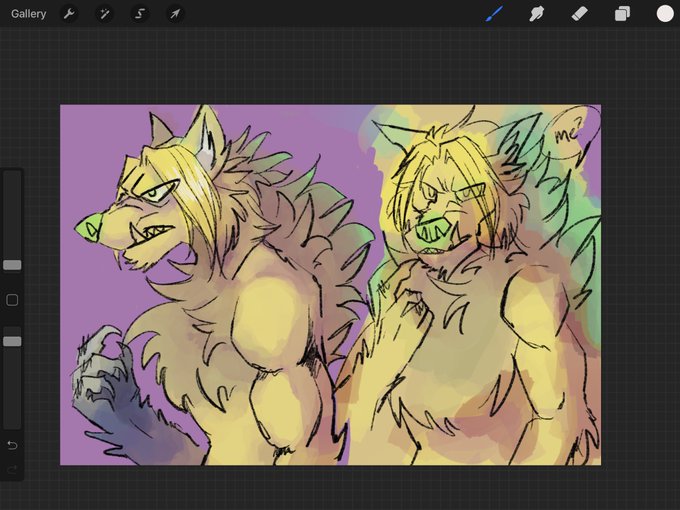Tap the square Modify button in sidebar
Image resolution: width=680 pixels, height=510 pixels.
pyautogui.click(x=12, y=300)
